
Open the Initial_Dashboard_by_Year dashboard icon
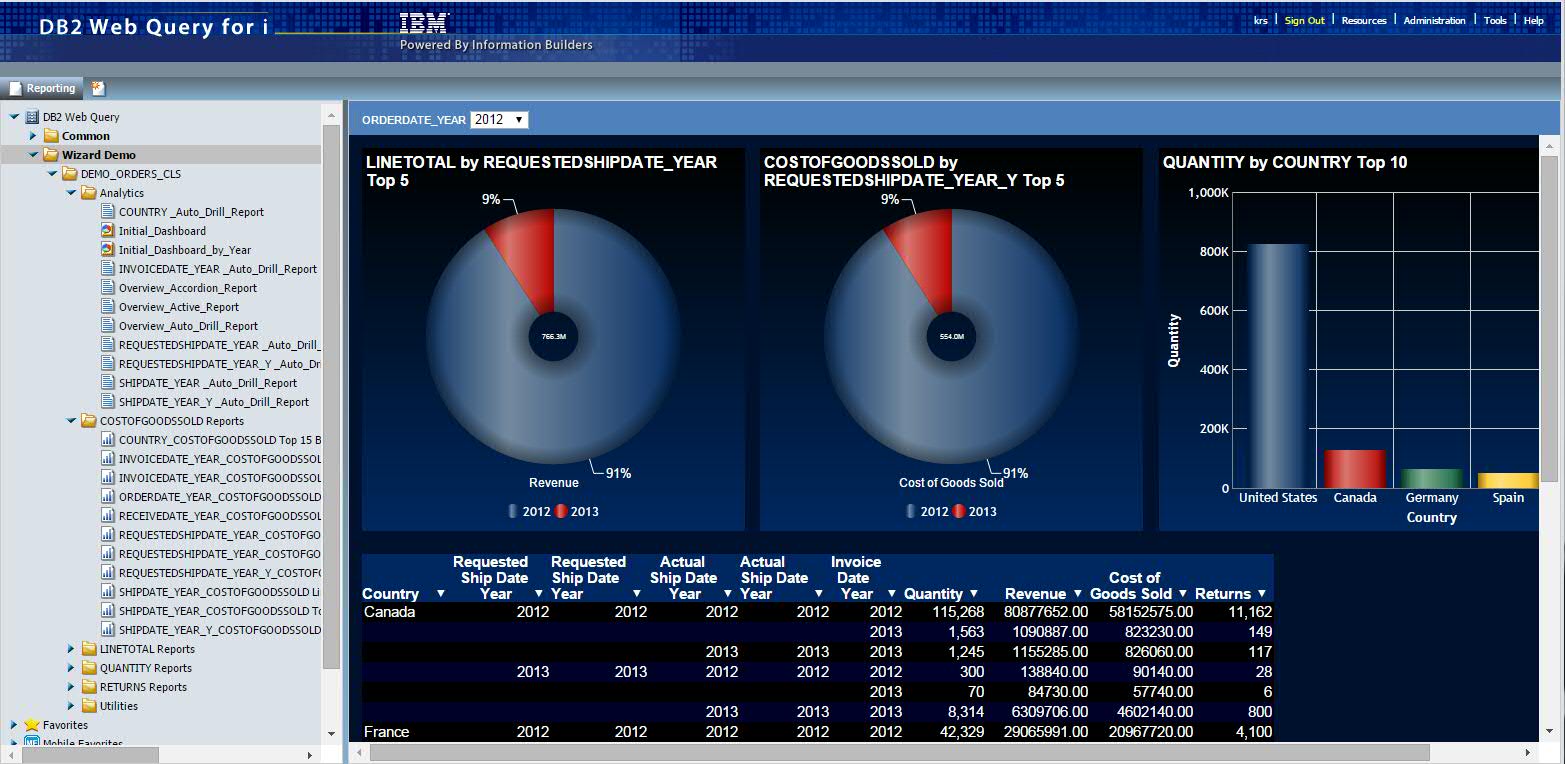coord(108,250)
